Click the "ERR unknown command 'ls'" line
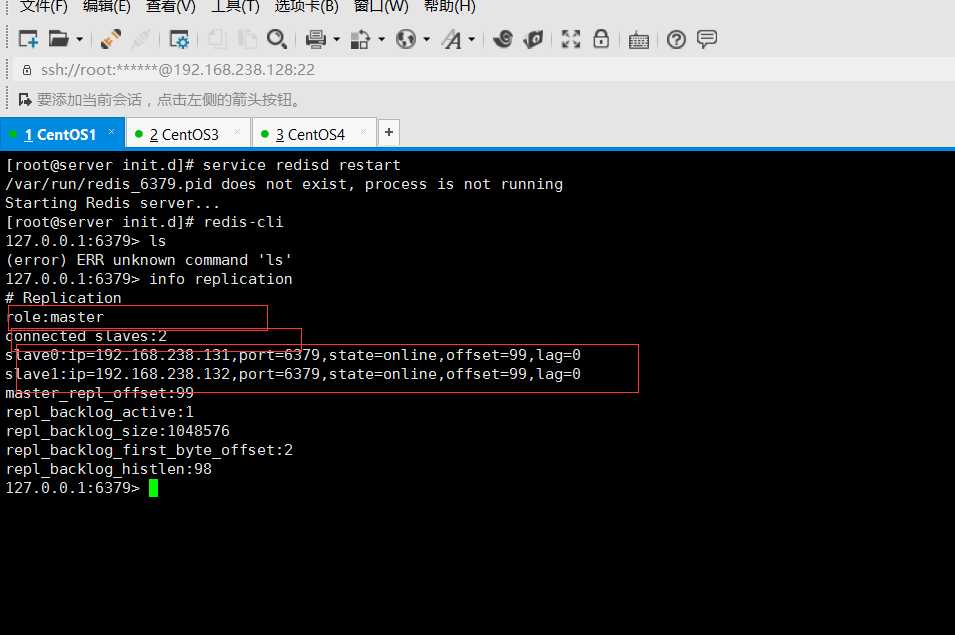 149,260
